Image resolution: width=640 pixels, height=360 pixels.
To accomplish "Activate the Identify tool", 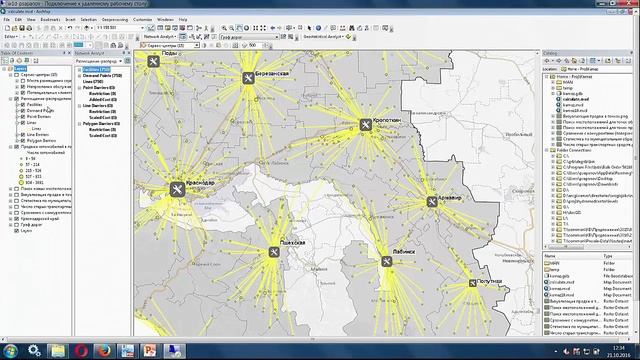I will (x=318, y=28).
